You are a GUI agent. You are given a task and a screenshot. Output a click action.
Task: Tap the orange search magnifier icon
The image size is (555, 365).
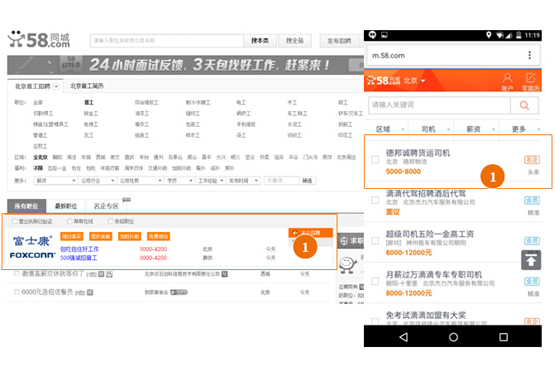pos(524,105)
